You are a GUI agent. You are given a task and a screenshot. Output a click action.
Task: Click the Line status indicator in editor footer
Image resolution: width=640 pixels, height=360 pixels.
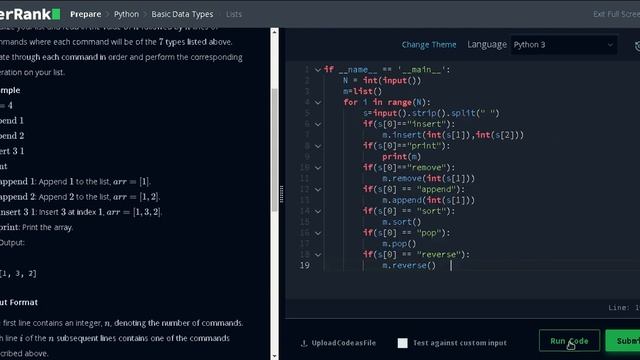tap(624, 308)
